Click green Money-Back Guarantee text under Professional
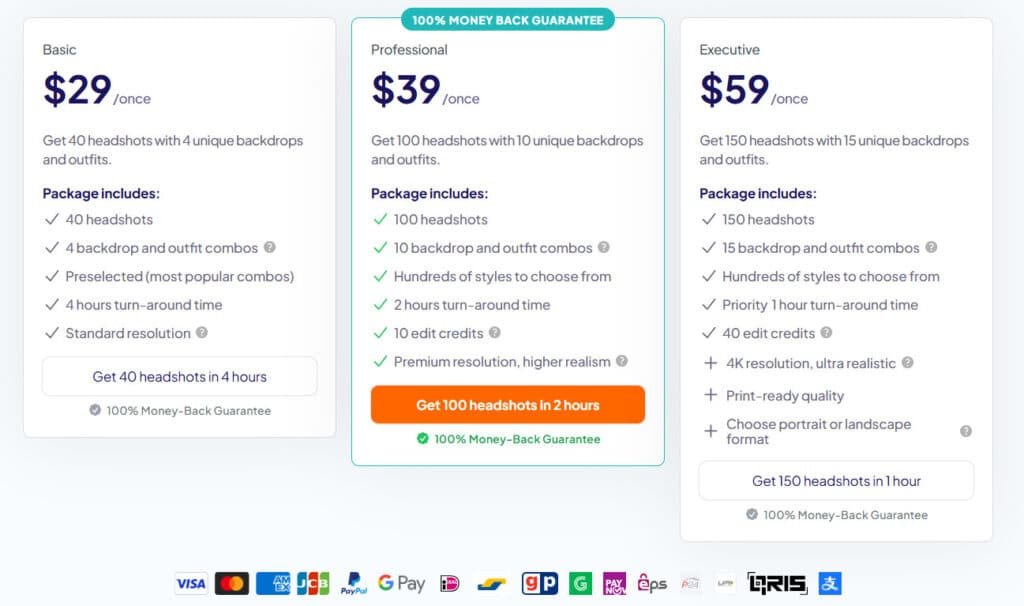This screenshot has width=1024, height=606. coord(517,439)
